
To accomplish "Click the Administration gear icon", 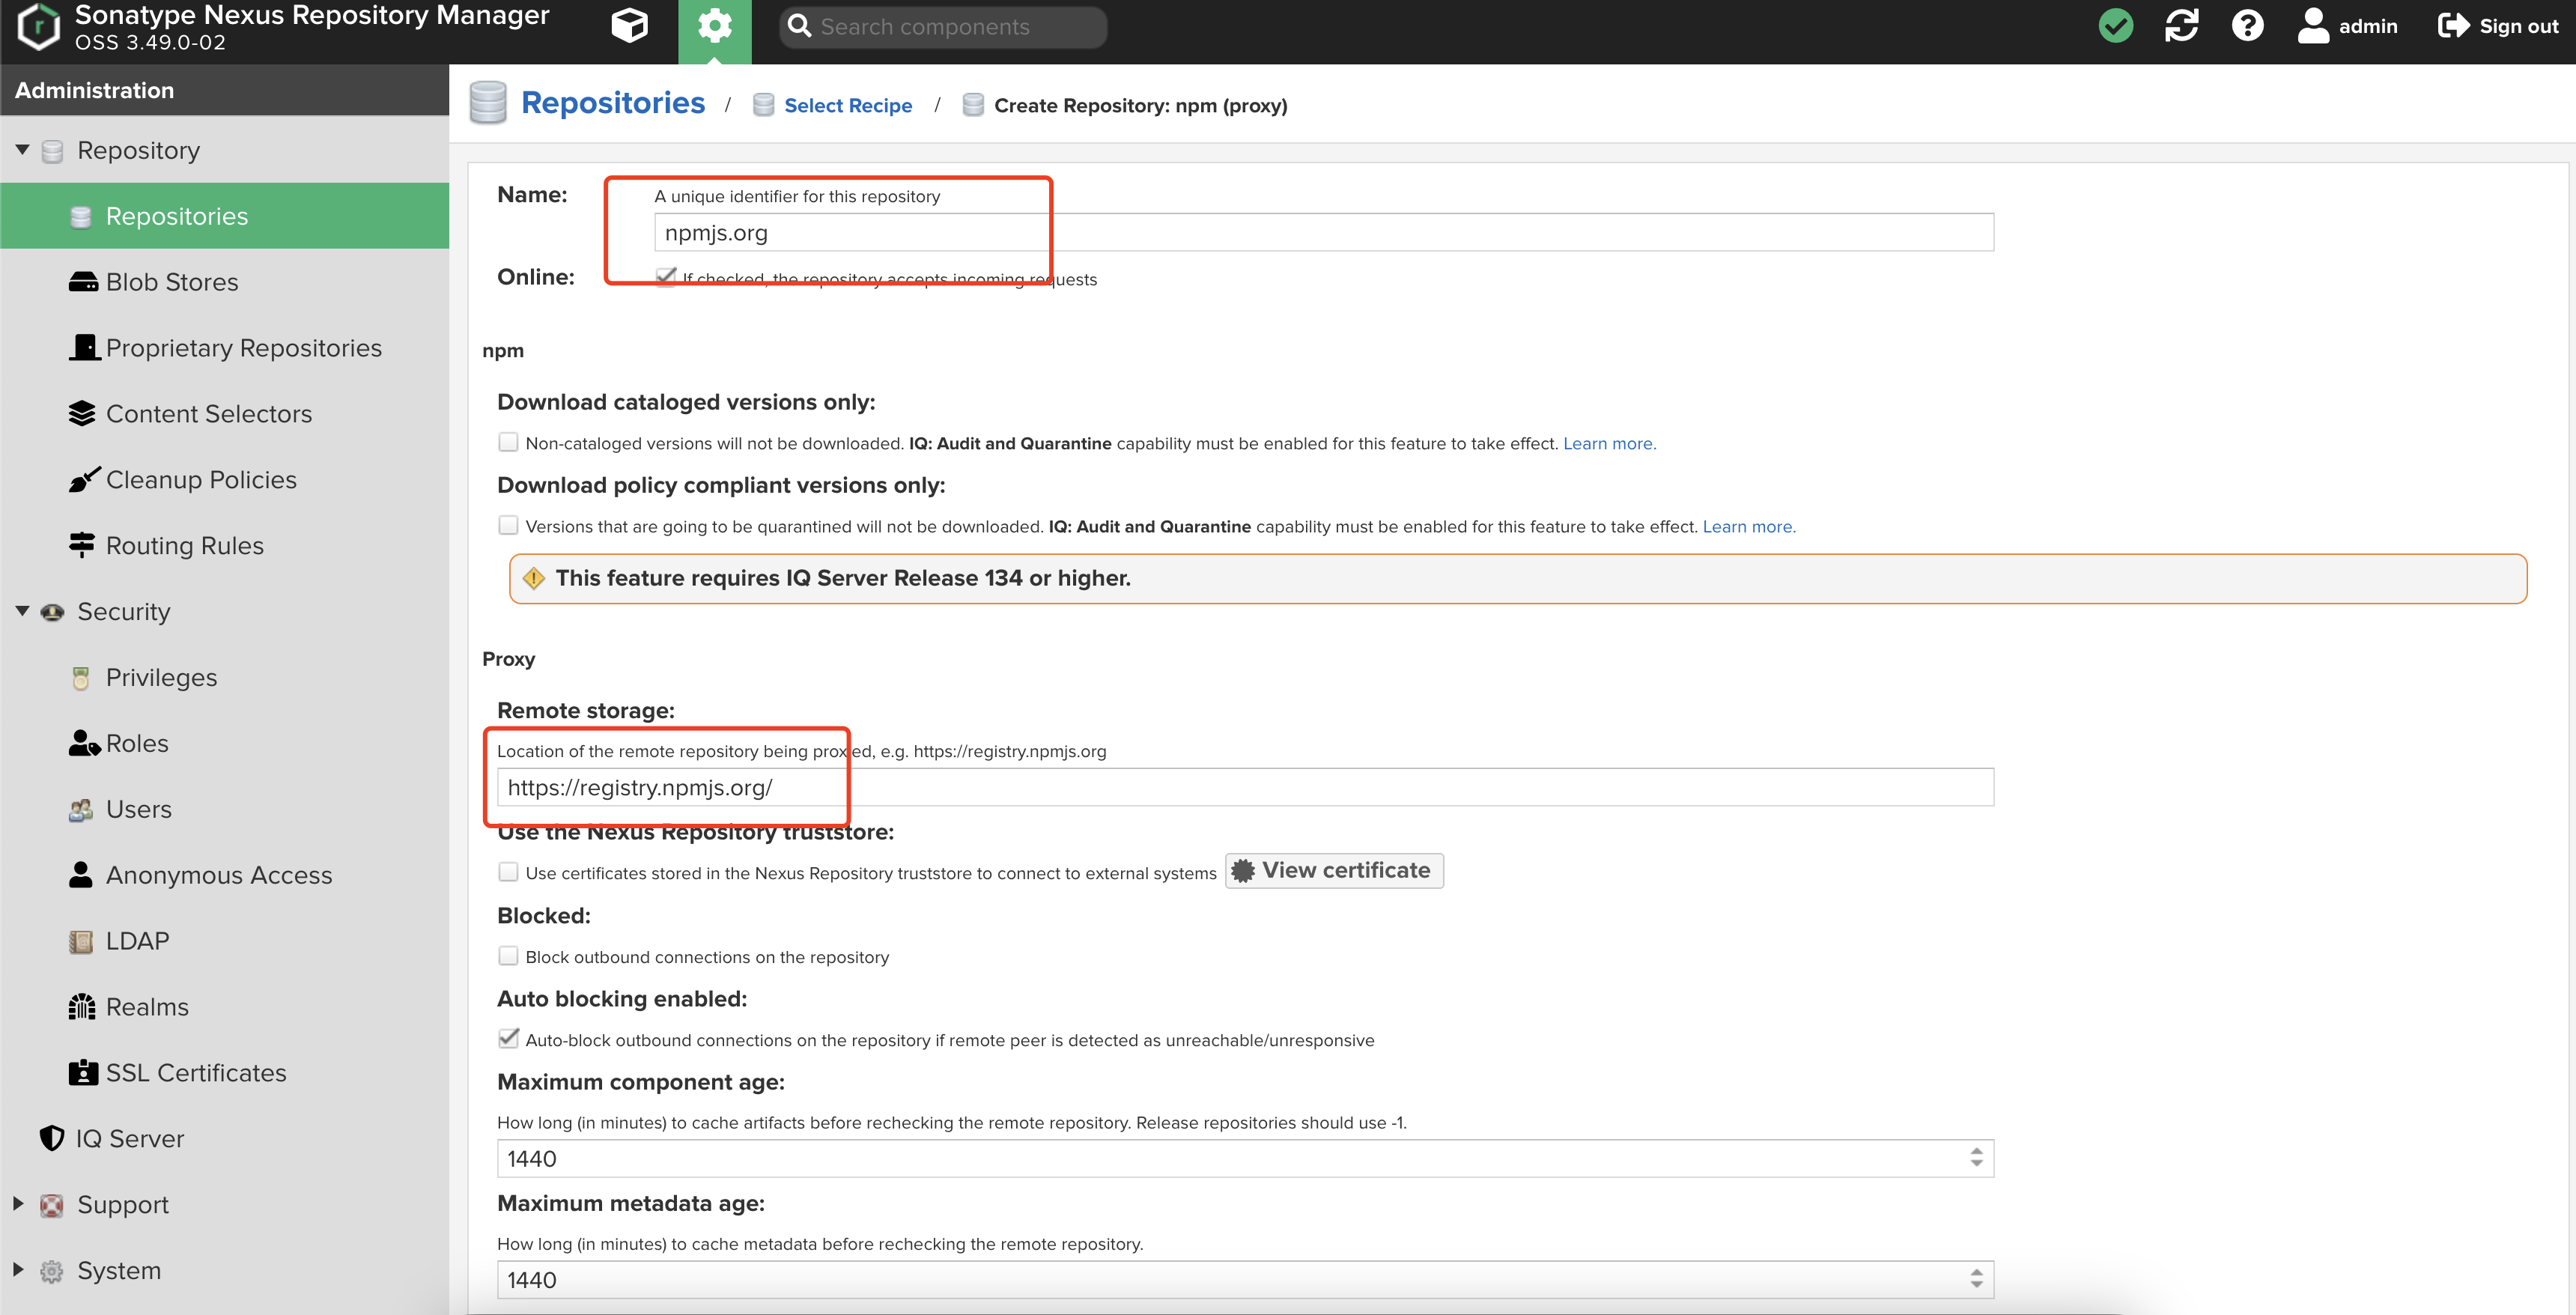I will (x=714, y=26).
